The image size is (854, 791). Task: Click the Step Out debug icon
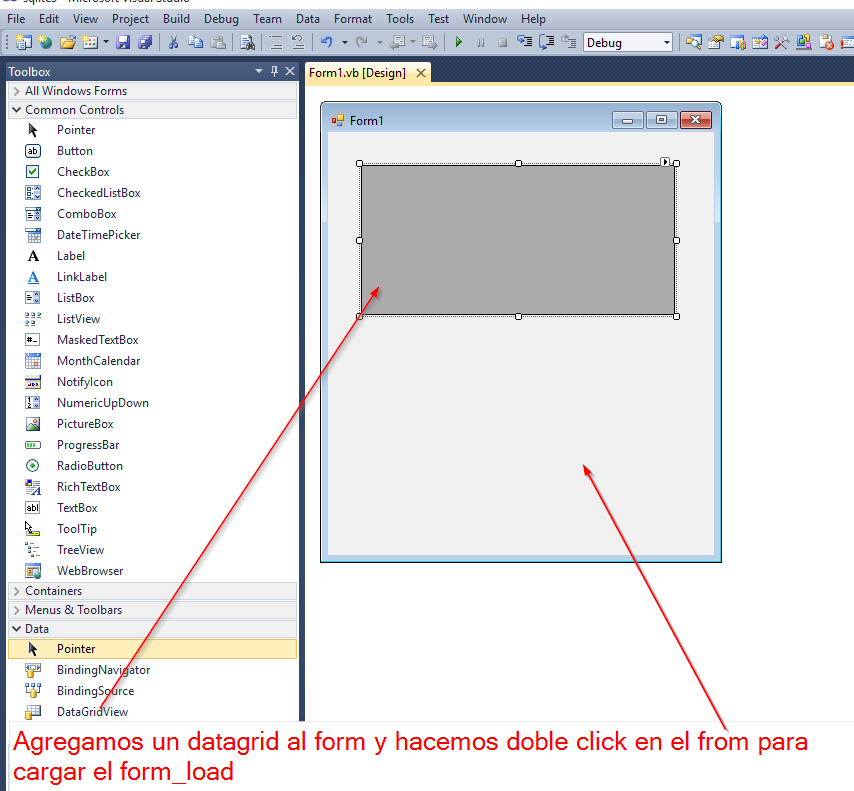(x=569, y=42)
